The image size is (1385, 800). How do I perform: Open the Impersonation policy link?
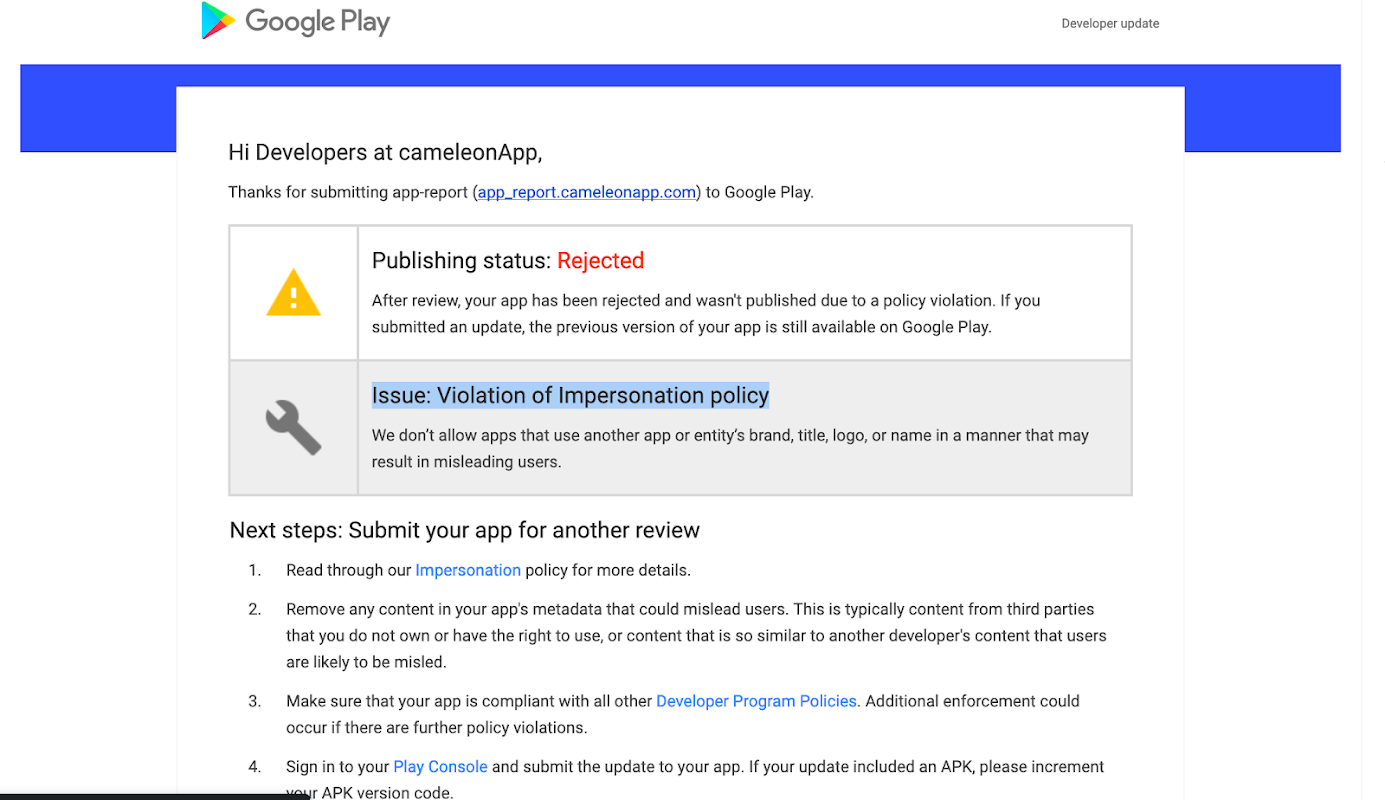[468, 570]
